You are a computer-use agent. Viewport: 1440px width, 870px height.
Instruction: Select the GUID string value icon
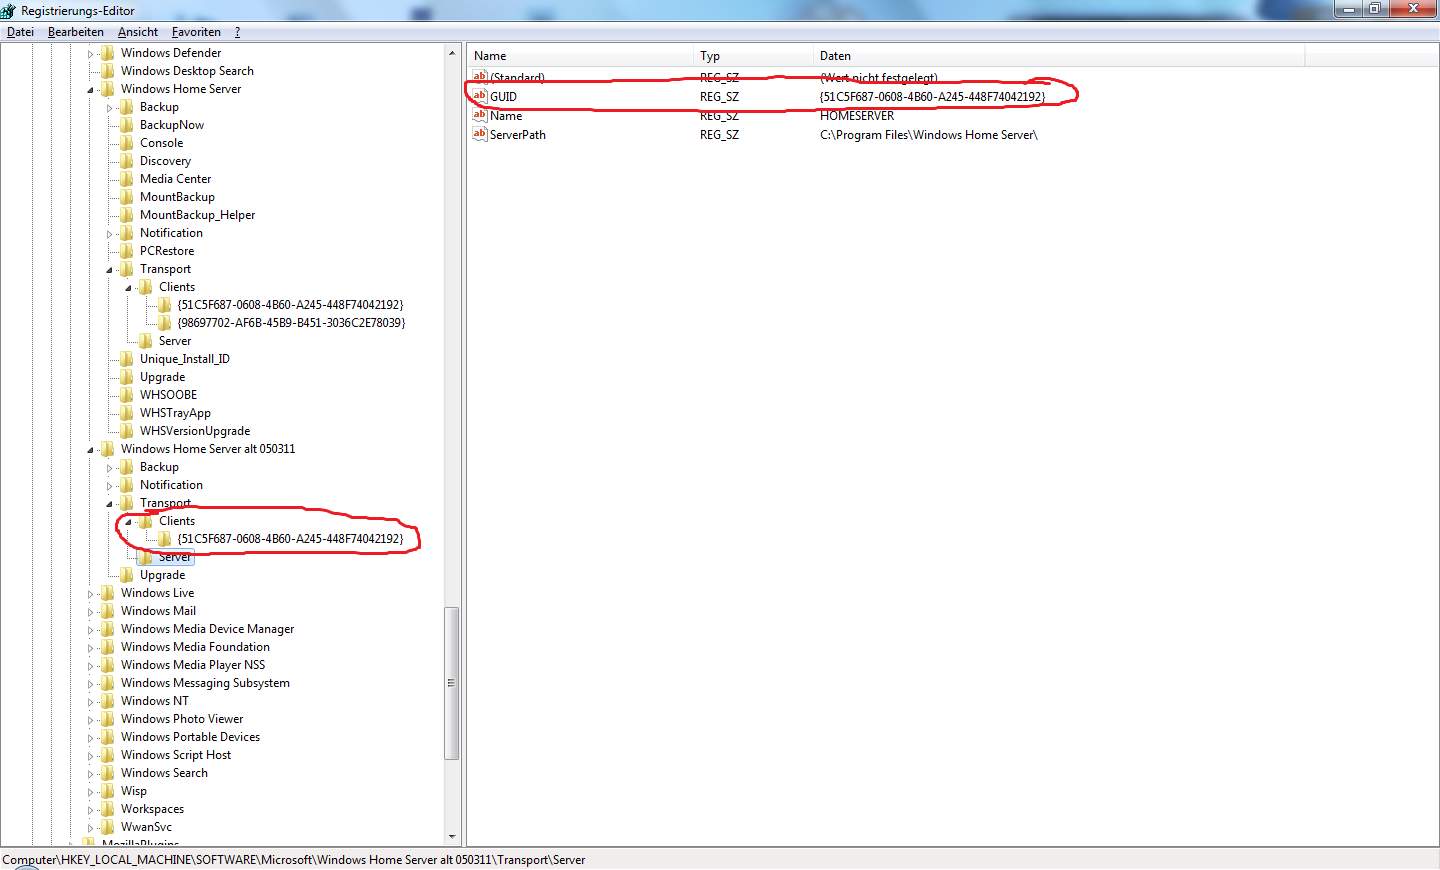coord(480,96)
